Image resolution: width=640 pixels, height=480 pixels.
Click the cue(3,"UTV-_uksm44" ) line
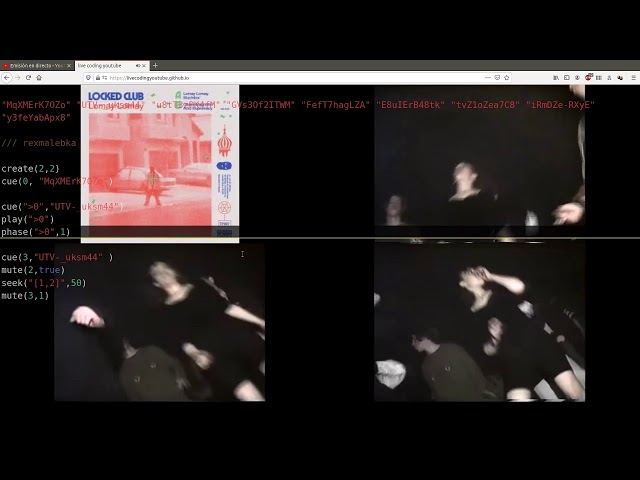point(57,257)
